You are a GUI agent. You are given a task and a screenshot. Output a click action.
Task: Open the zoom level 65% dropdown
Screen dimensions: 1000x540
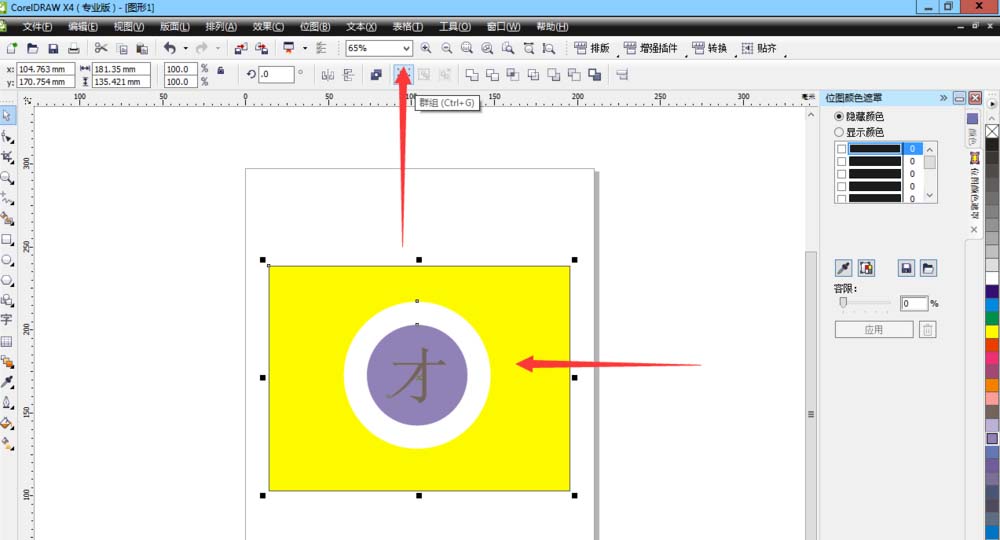tap(406, 48)
